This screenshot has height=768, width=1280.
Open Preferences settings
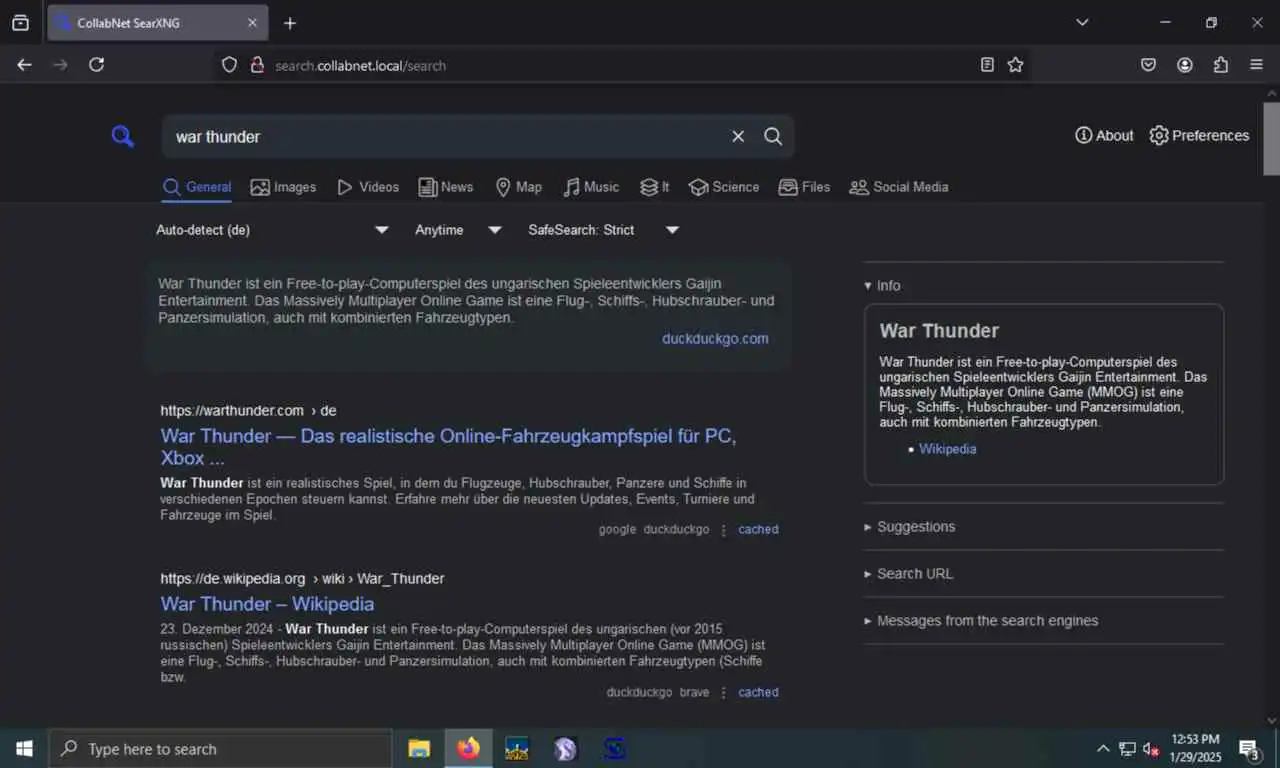(x=1199, y=135)
